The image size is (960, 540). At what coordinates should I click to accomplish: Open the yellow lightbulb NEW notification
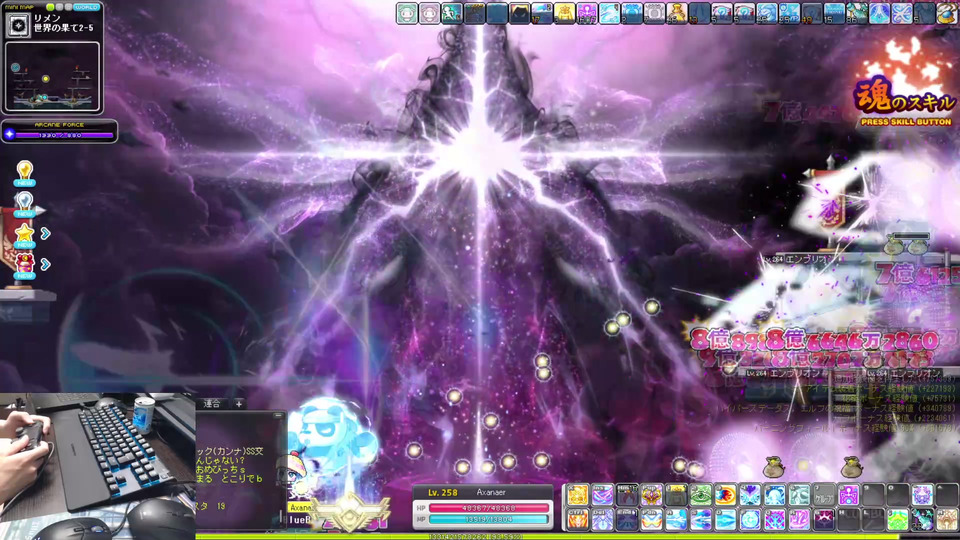click(24, 173)
